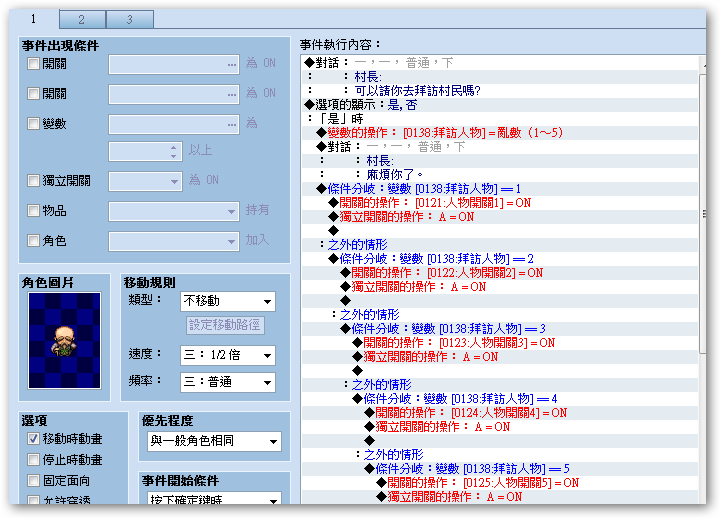Open the 角色 actor dropdown

click(174, 242)
